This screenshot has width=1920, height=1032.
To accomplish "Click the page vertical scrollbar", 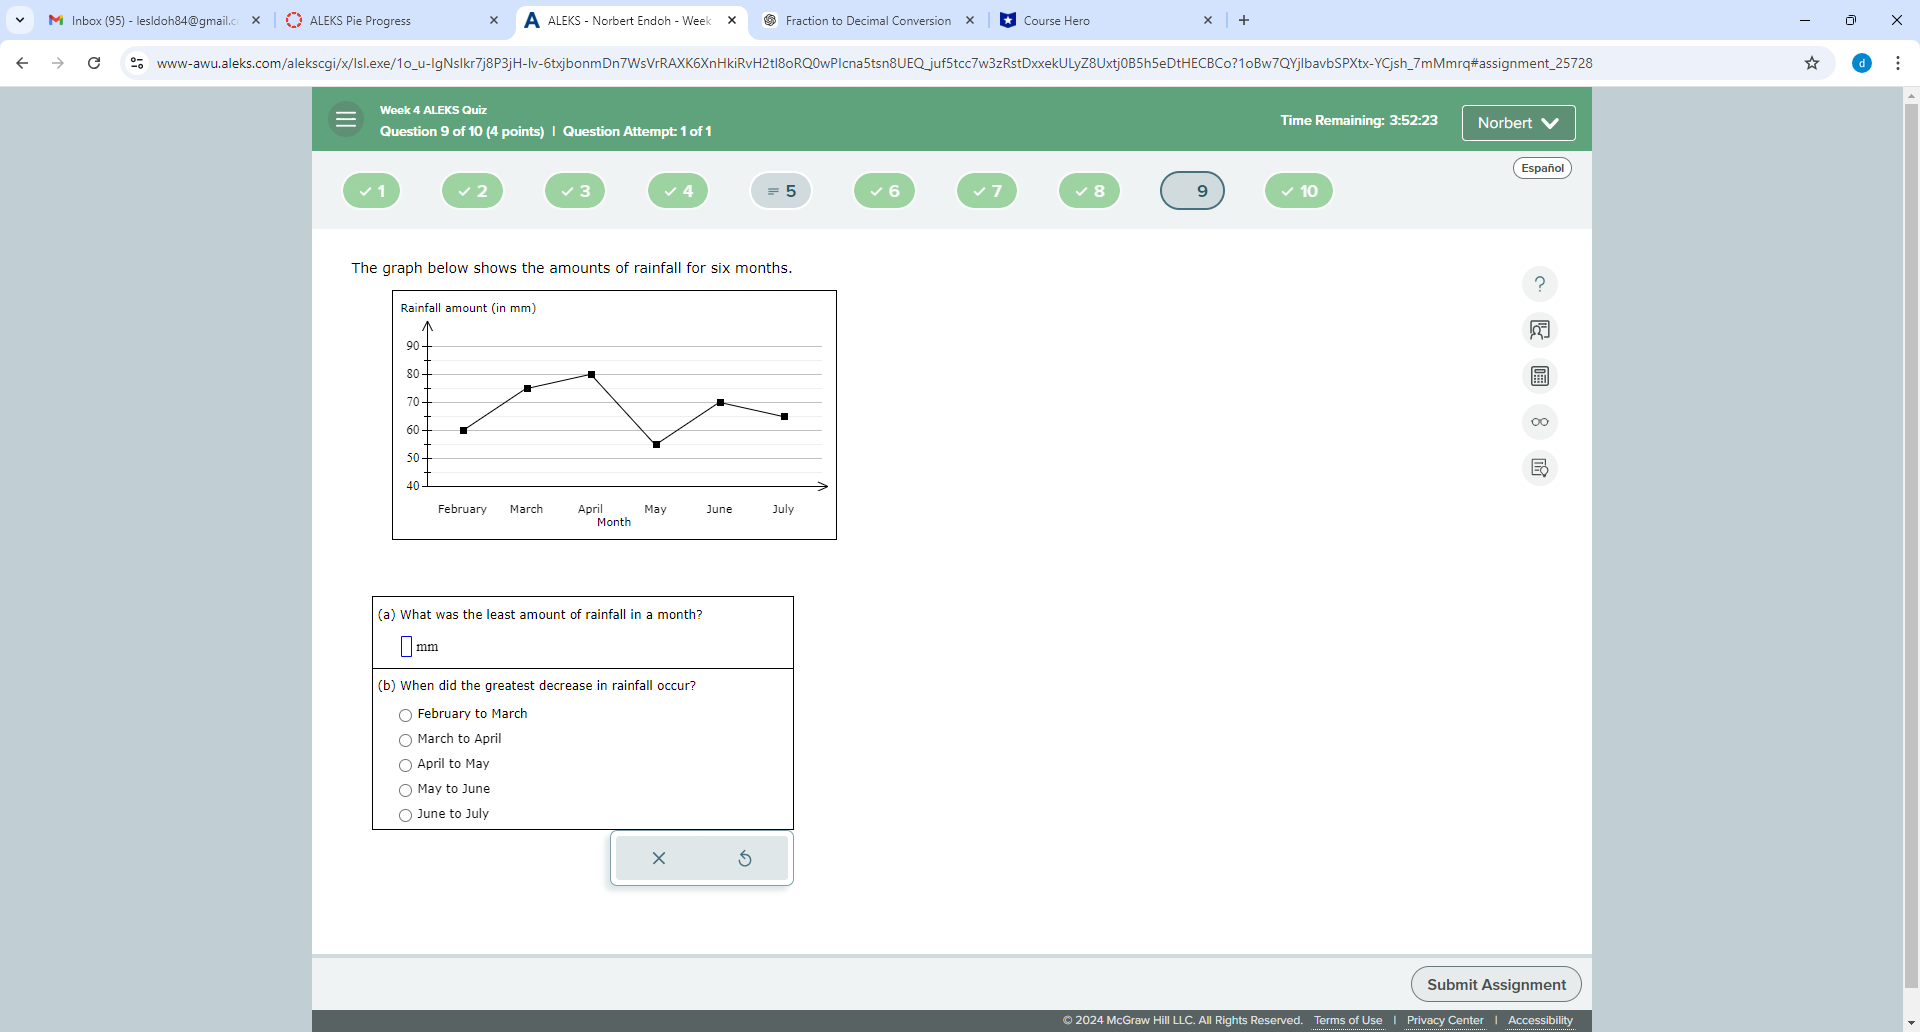I will pos(1911,545).
